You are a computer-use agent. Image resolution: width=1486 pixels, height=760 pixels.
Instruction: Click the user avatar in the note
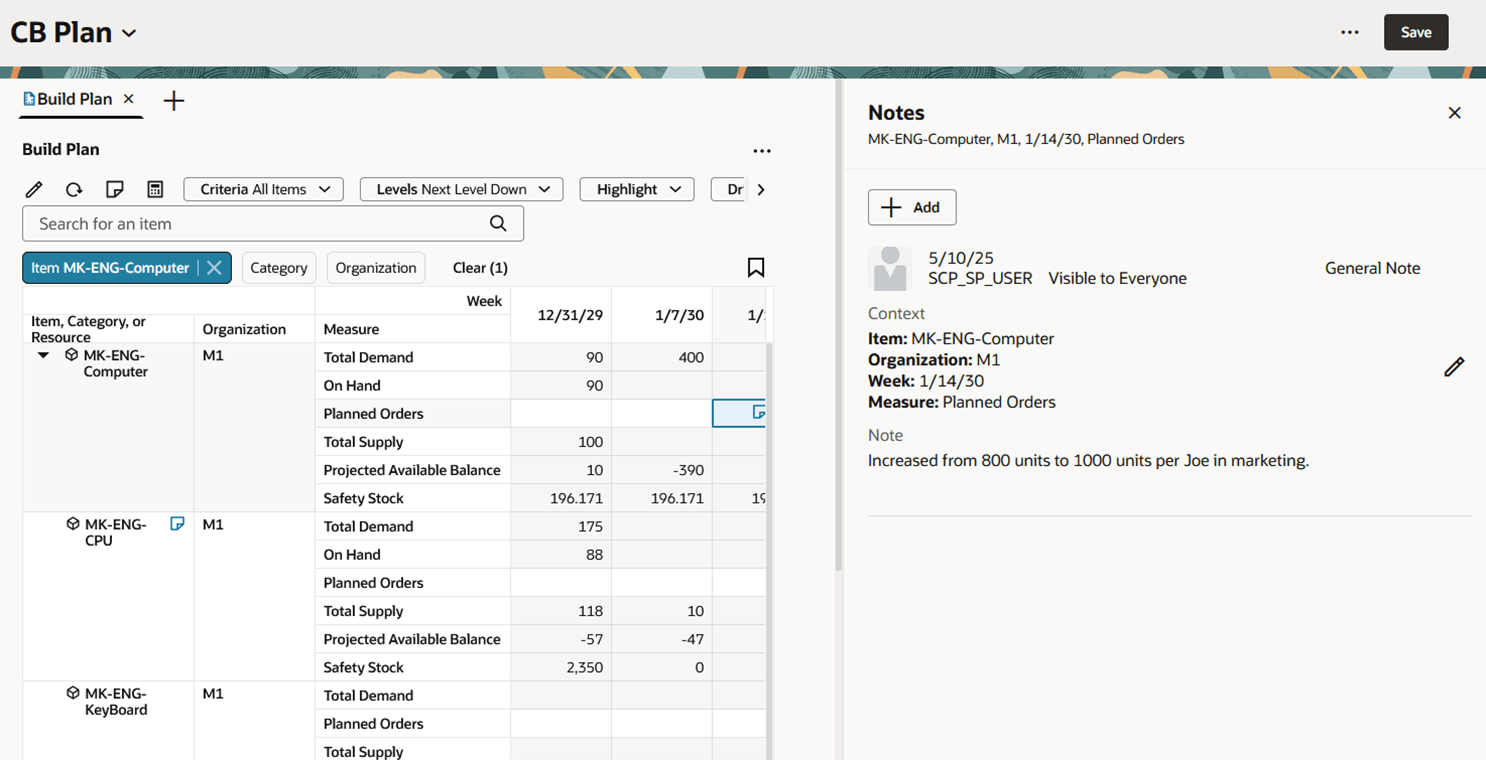[x=890, y=269]
